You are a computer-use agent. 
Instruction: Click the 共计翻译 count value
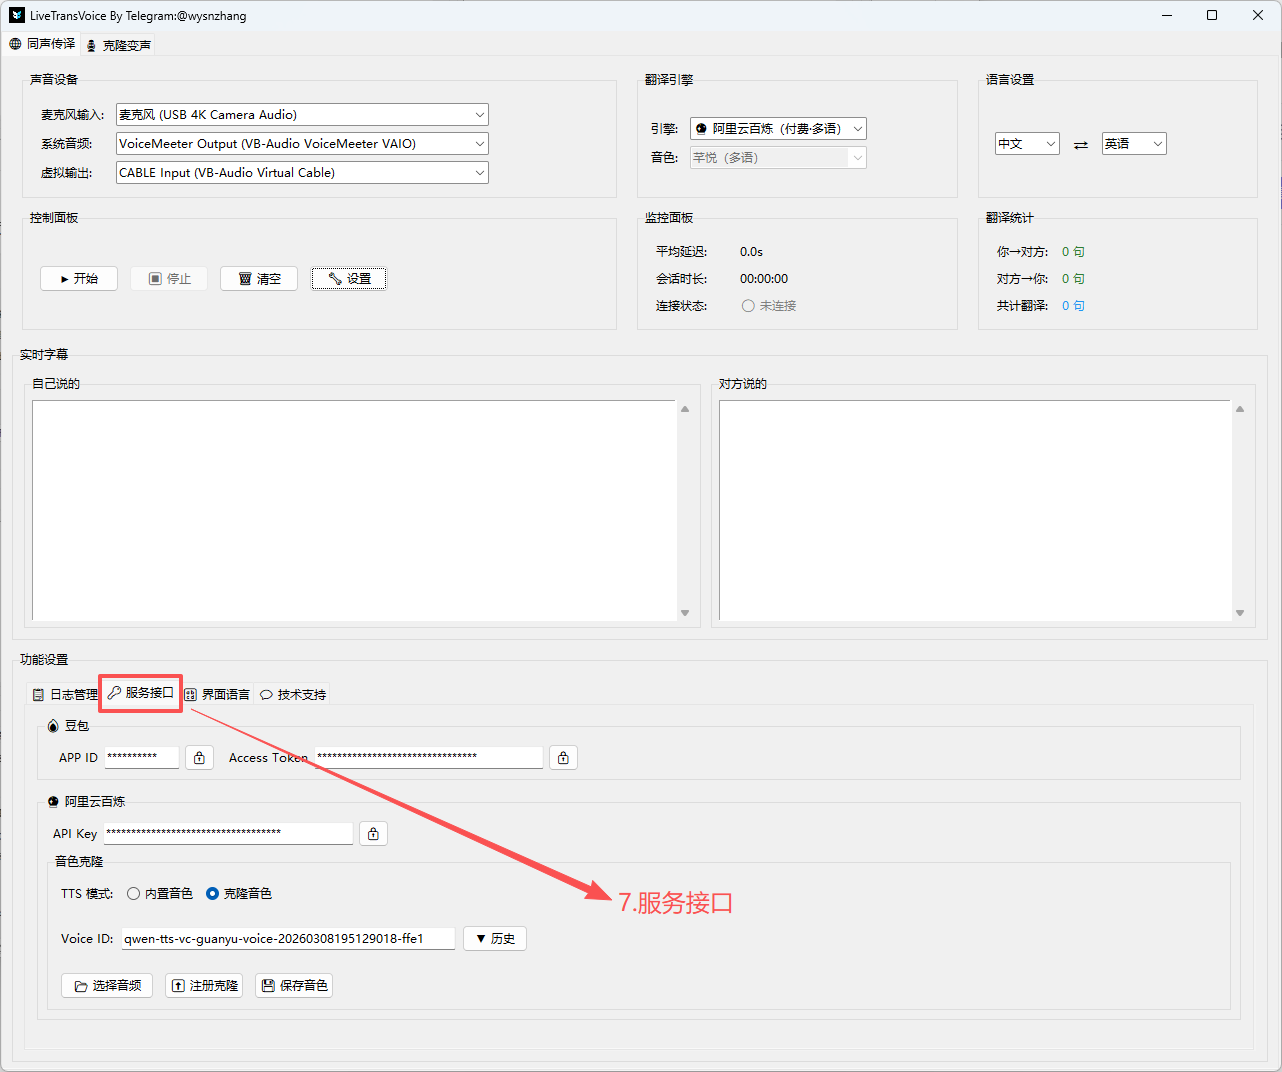pyautogui.click(x=1073, y=306)
